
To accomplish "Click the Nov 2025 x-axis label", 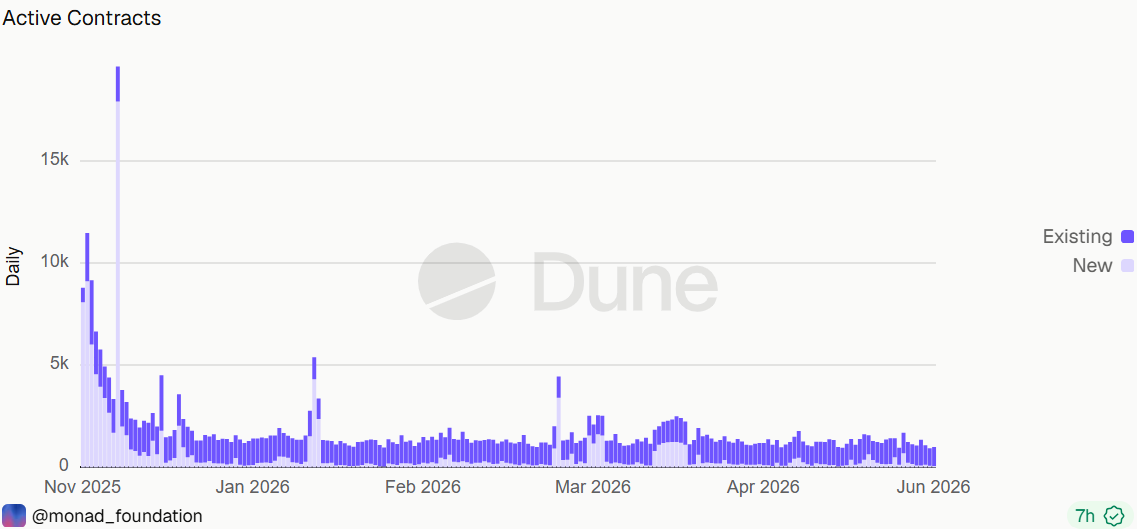I will (x=82, y=487).
